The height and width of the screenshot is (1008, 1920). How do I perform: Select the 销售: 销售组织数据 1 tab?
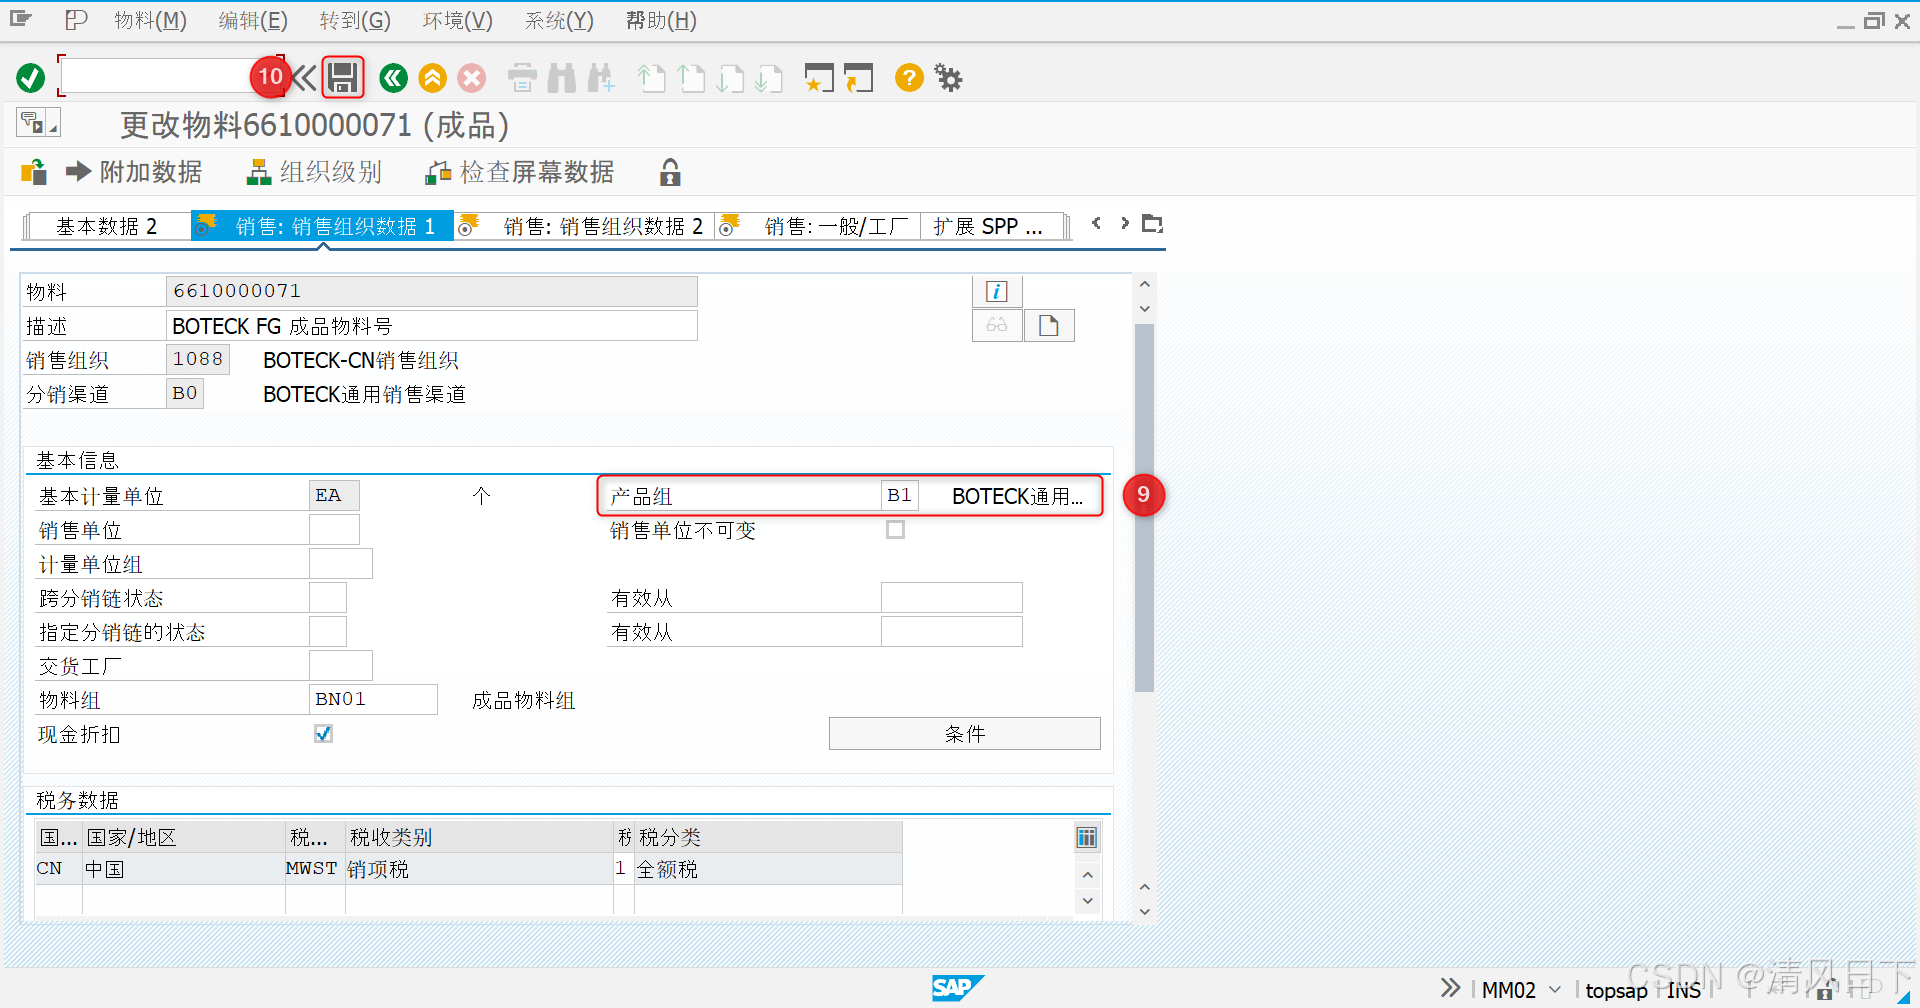[322, 226]
